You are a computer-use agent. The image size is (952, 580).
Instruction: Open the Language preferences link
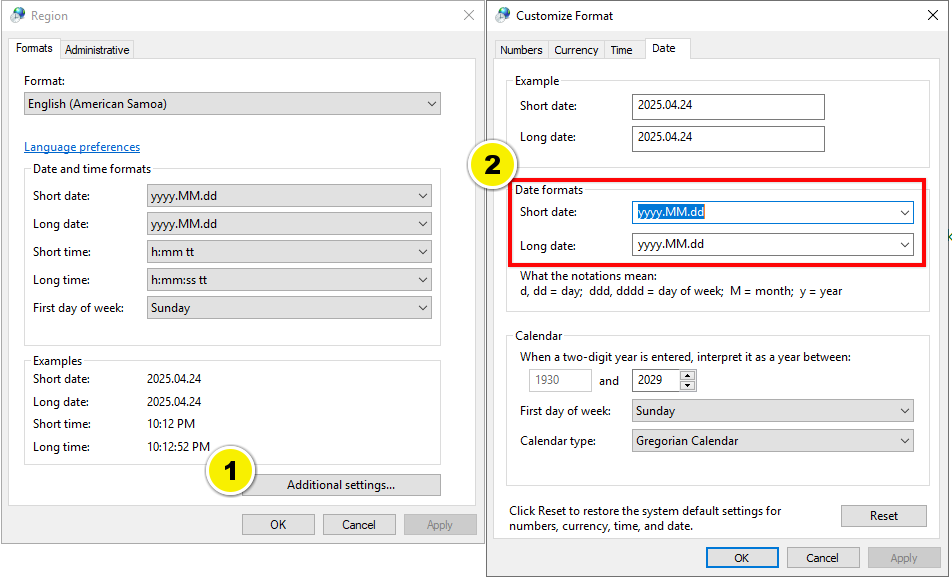coord(81,146)
